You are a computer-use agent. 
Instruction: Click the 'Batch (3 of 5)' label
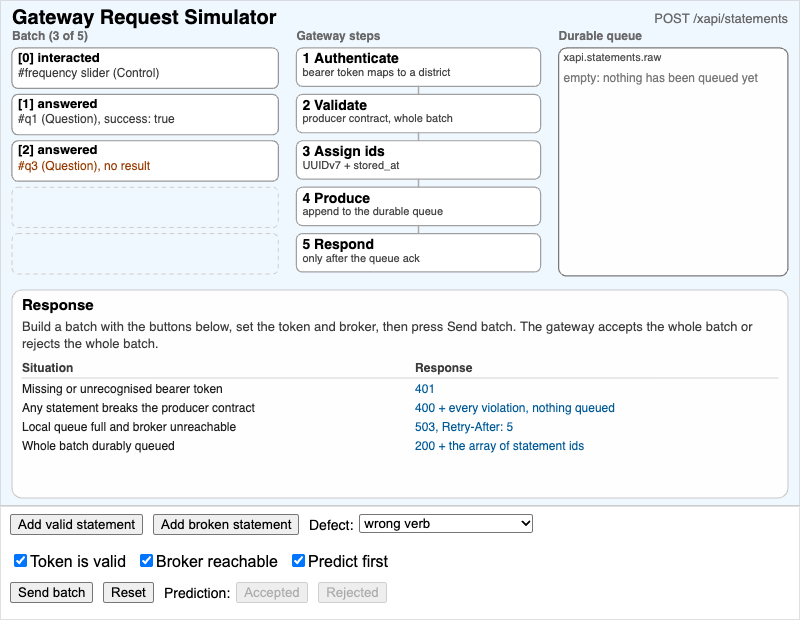50,36
